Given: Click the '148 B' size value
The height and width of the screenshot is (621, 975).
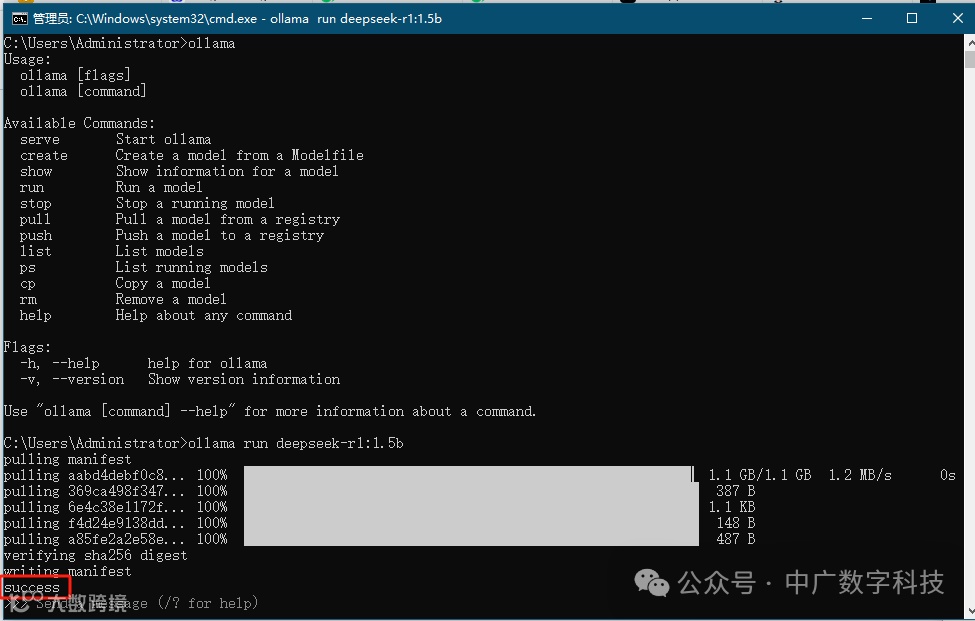Looking at the screenshot, I should coord(736,523).
